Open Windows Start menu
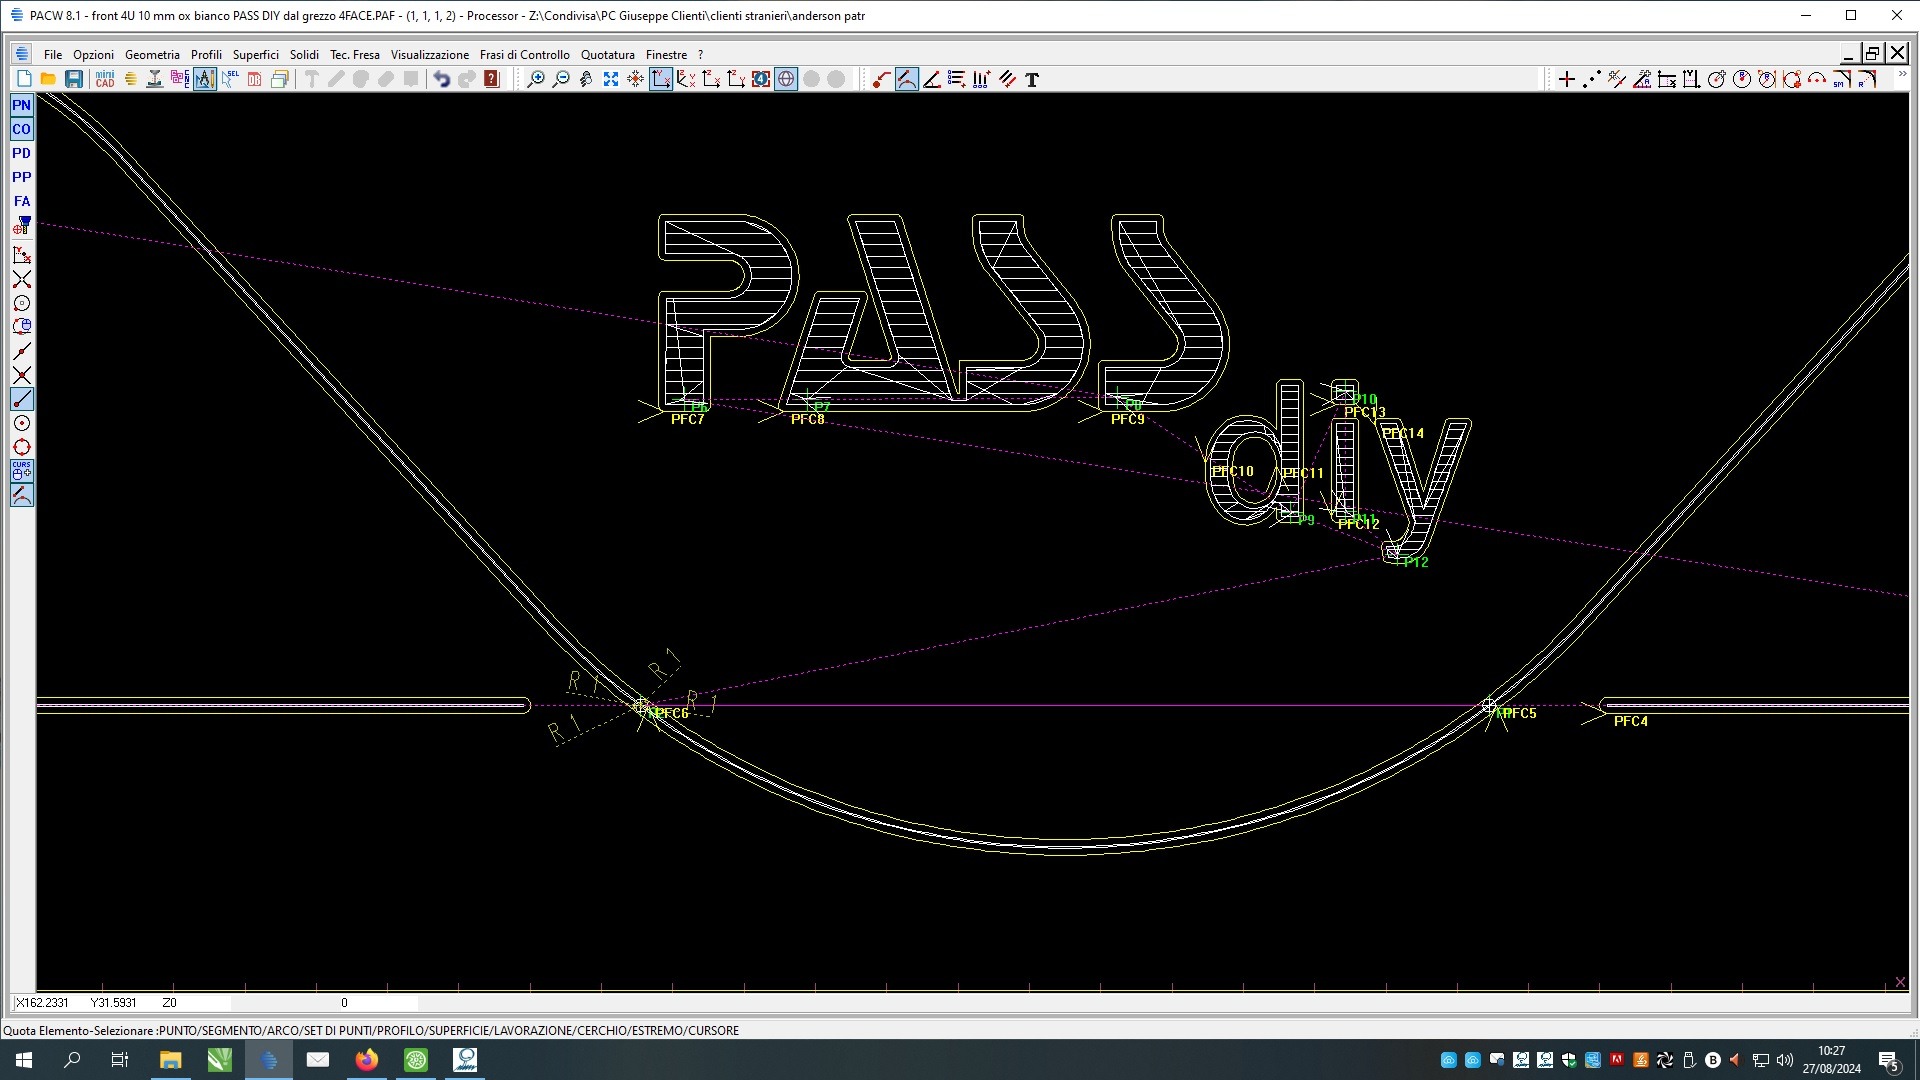The image size is (1920, 1080). click(x=24, y=1060)
